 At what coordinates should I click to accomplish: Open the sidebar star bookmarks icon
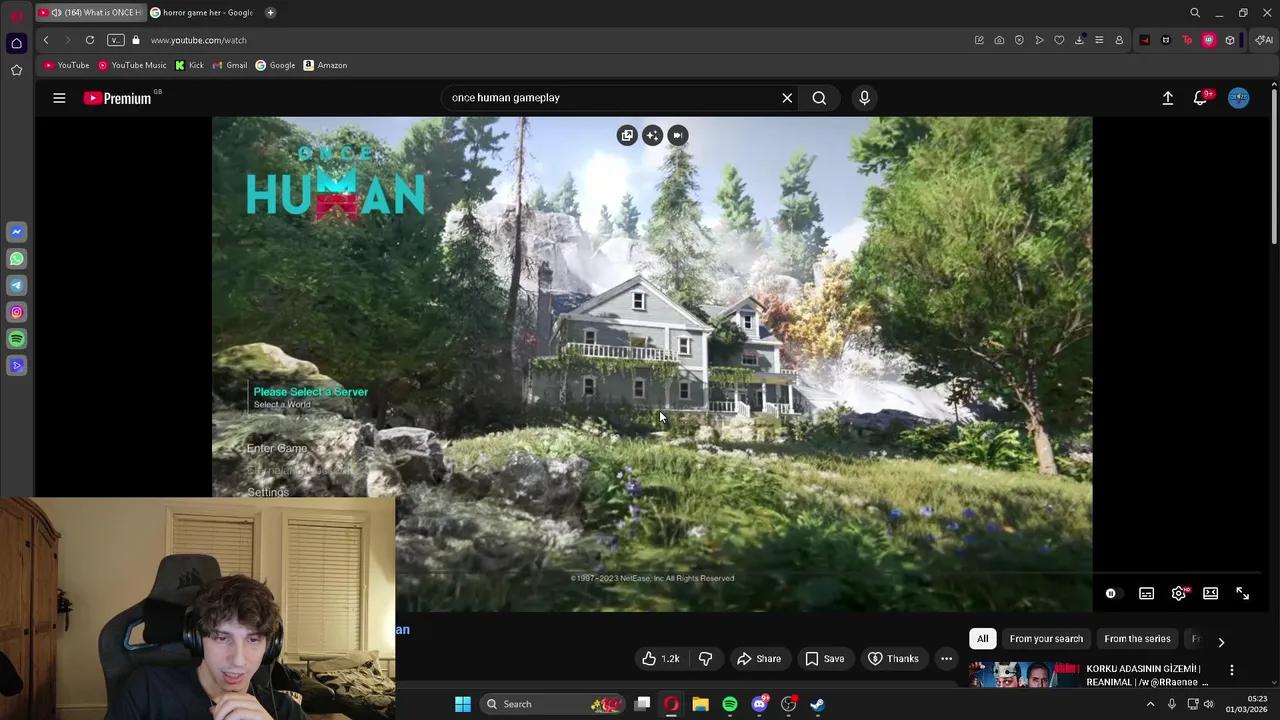[16, 70]
